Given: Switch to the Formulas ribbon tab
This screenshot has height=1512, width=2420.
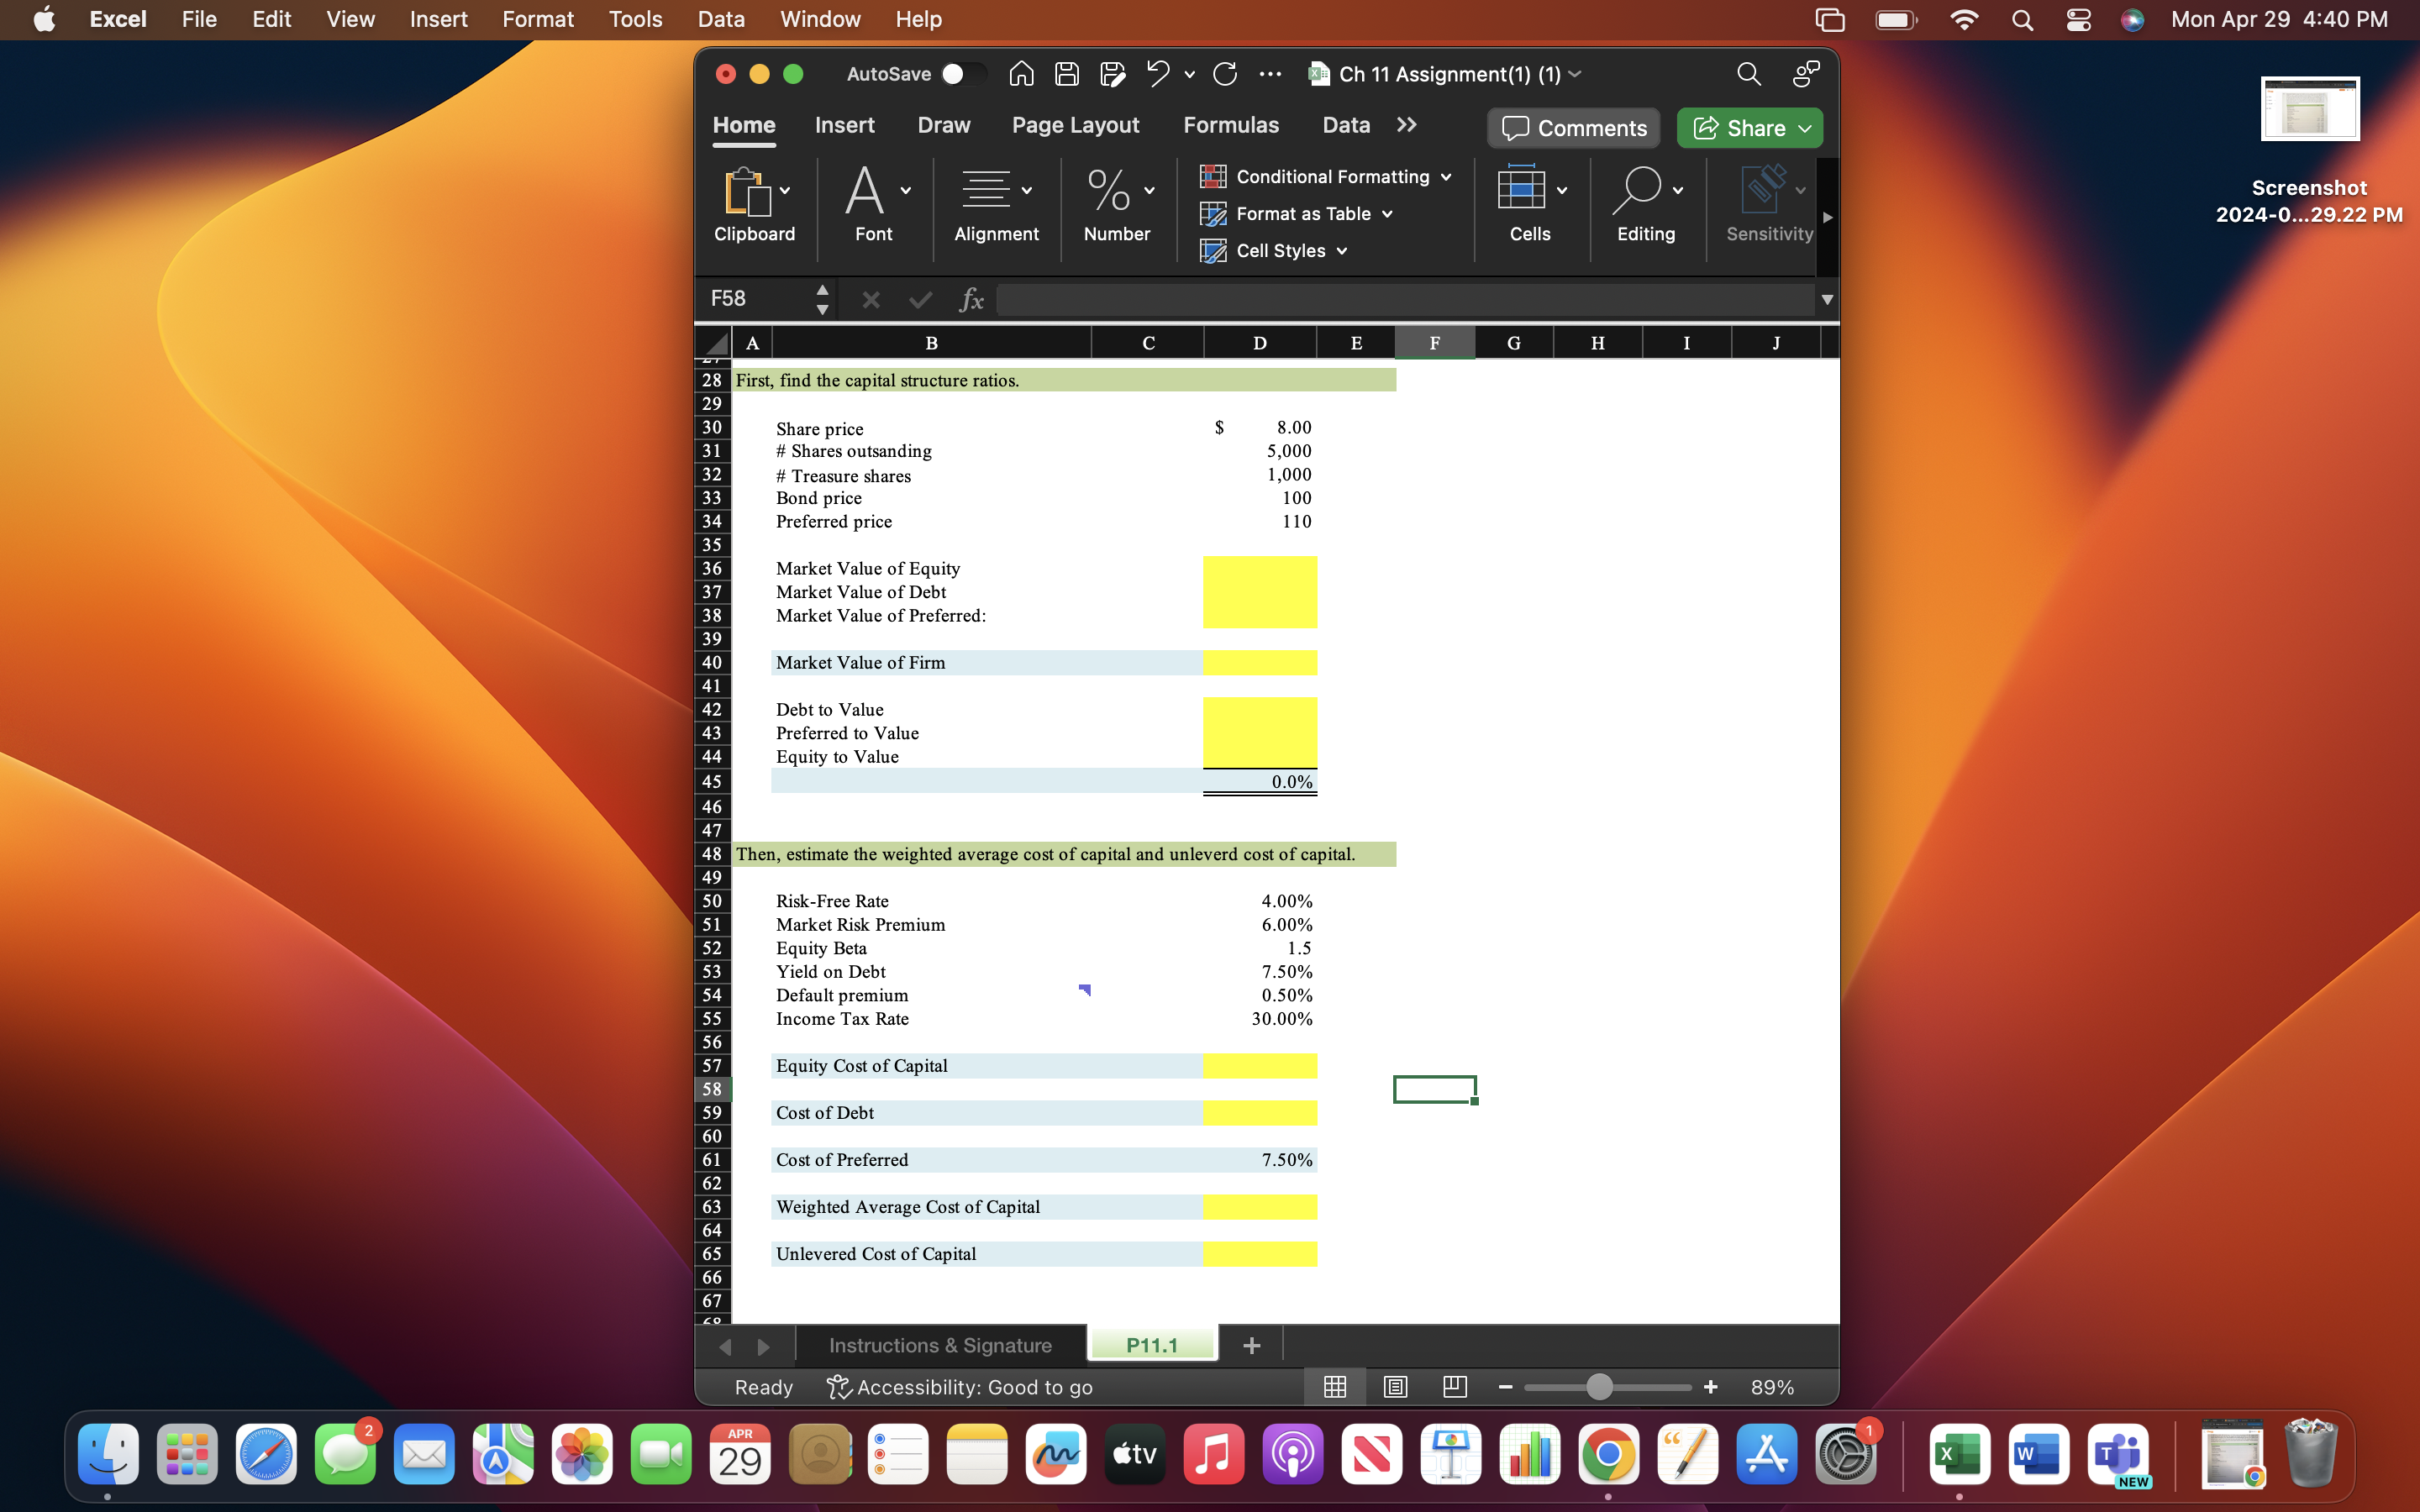Looking at the screenshot, I should point(1231,125).
